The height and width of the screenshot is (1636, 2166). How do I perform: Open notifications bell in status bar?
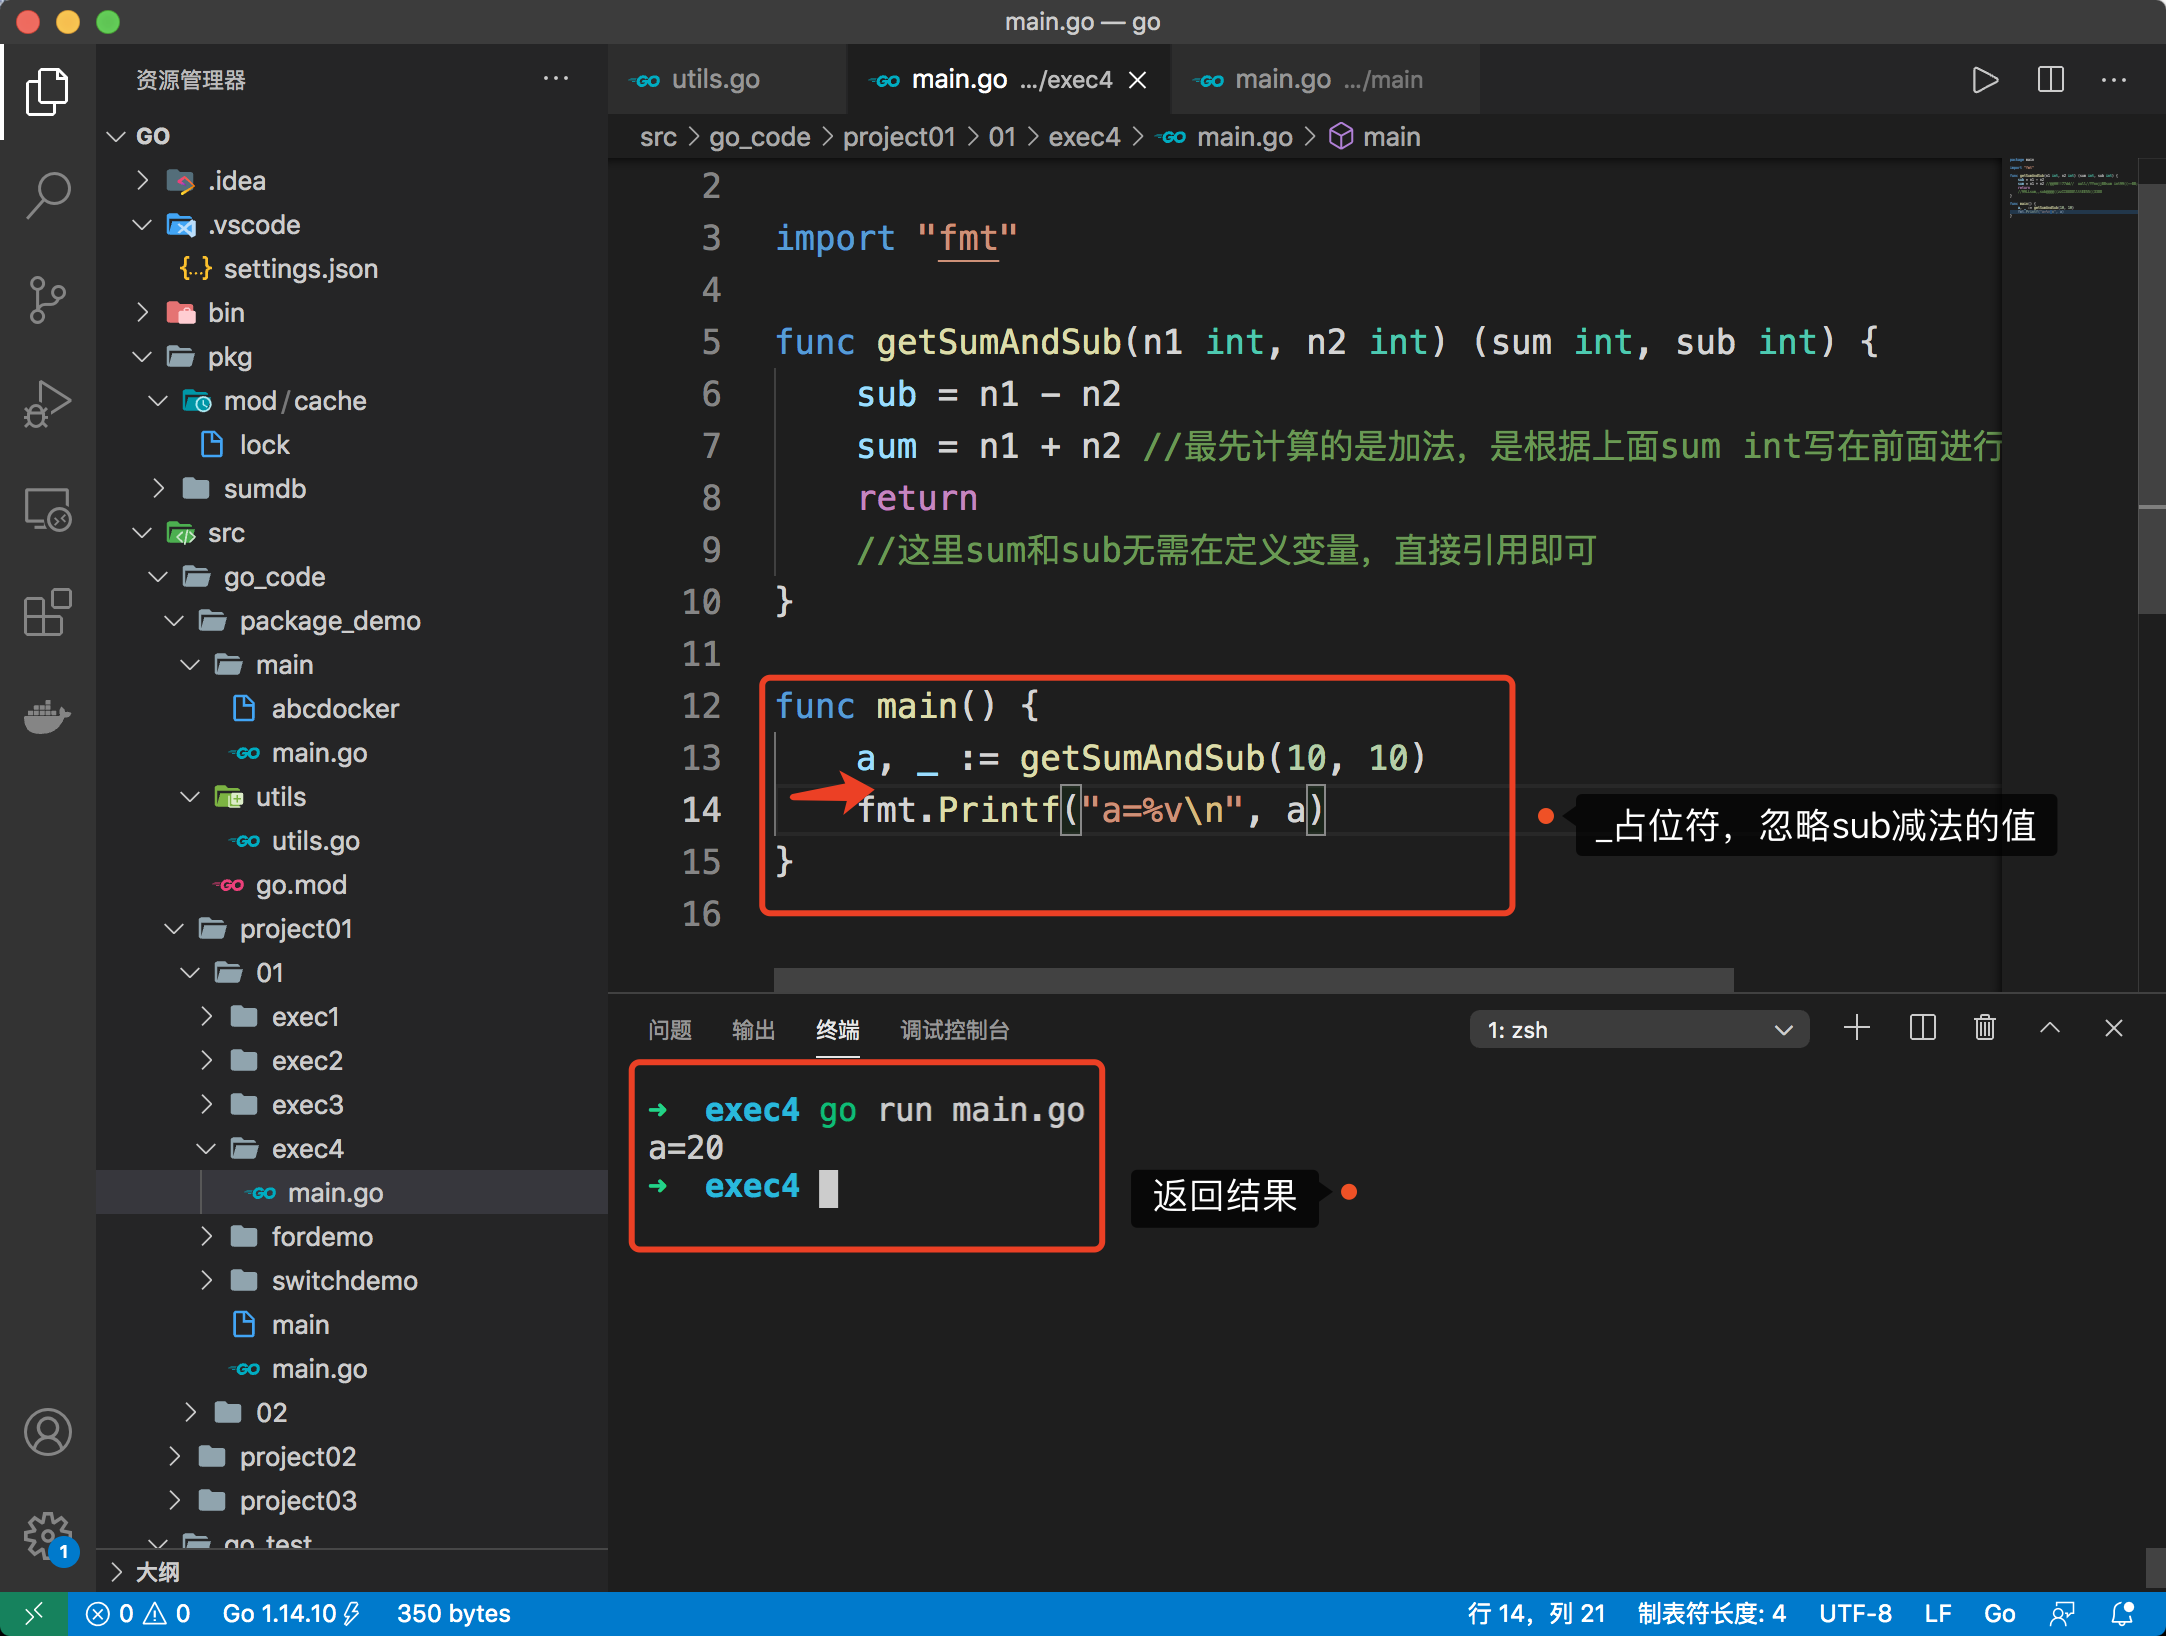click(2122, 1614)
